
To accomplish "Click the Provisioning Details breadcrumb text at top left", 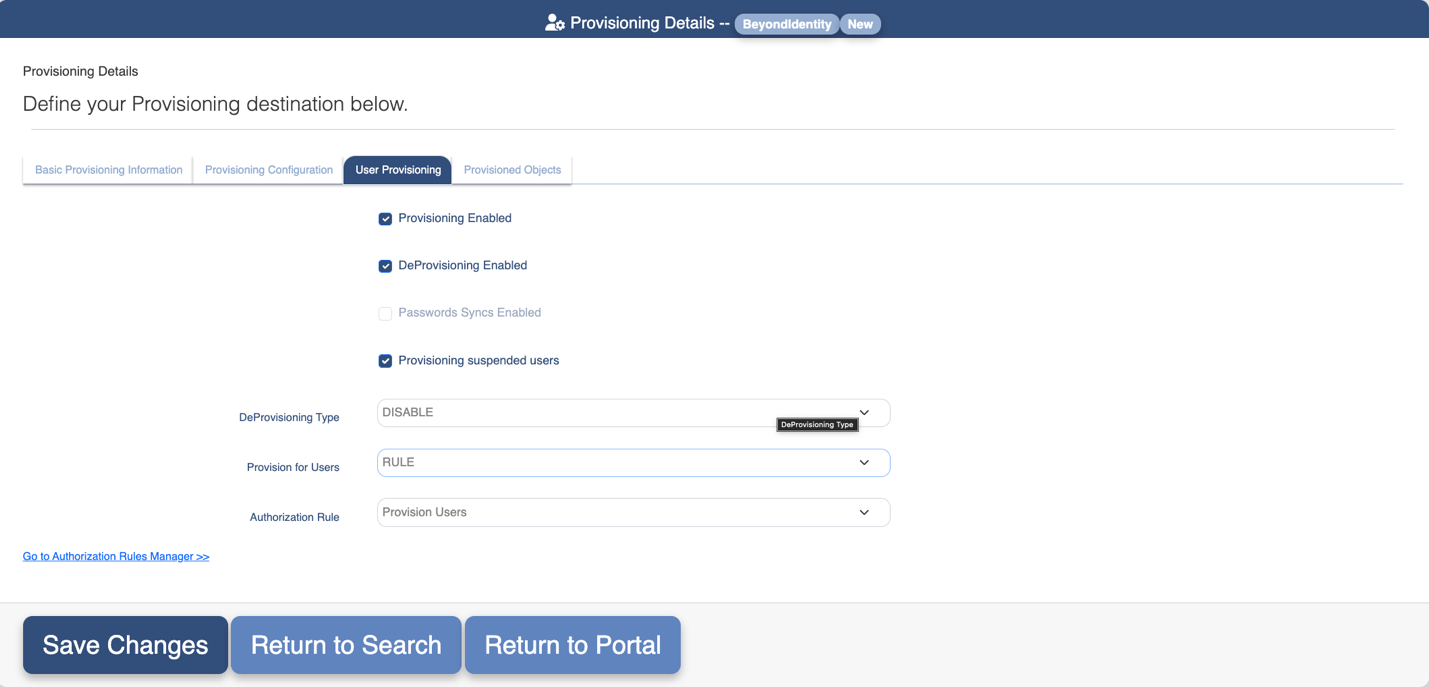I will point(80,71).
